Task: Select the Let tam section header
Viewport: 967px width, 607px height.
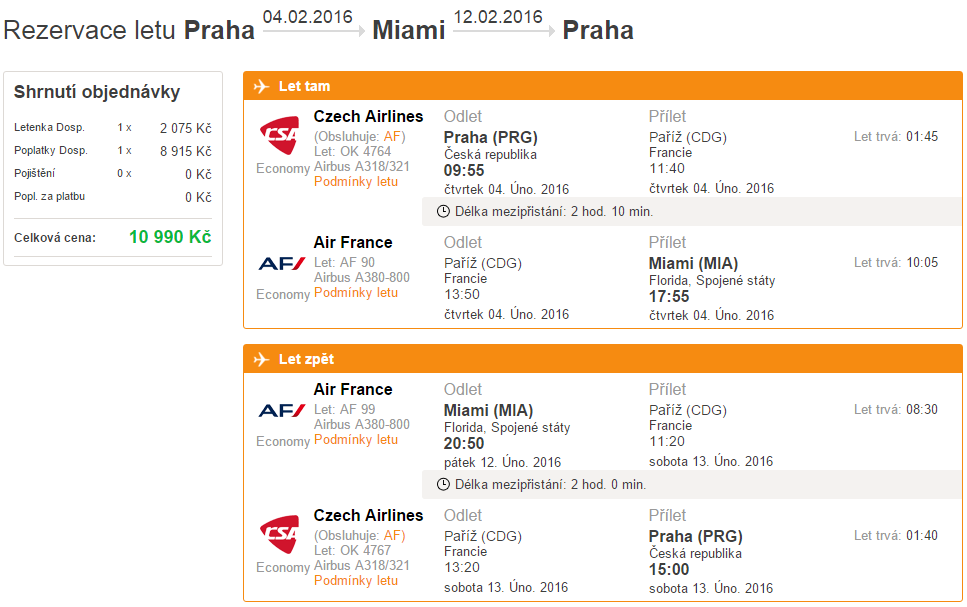Action: point(603,86)
